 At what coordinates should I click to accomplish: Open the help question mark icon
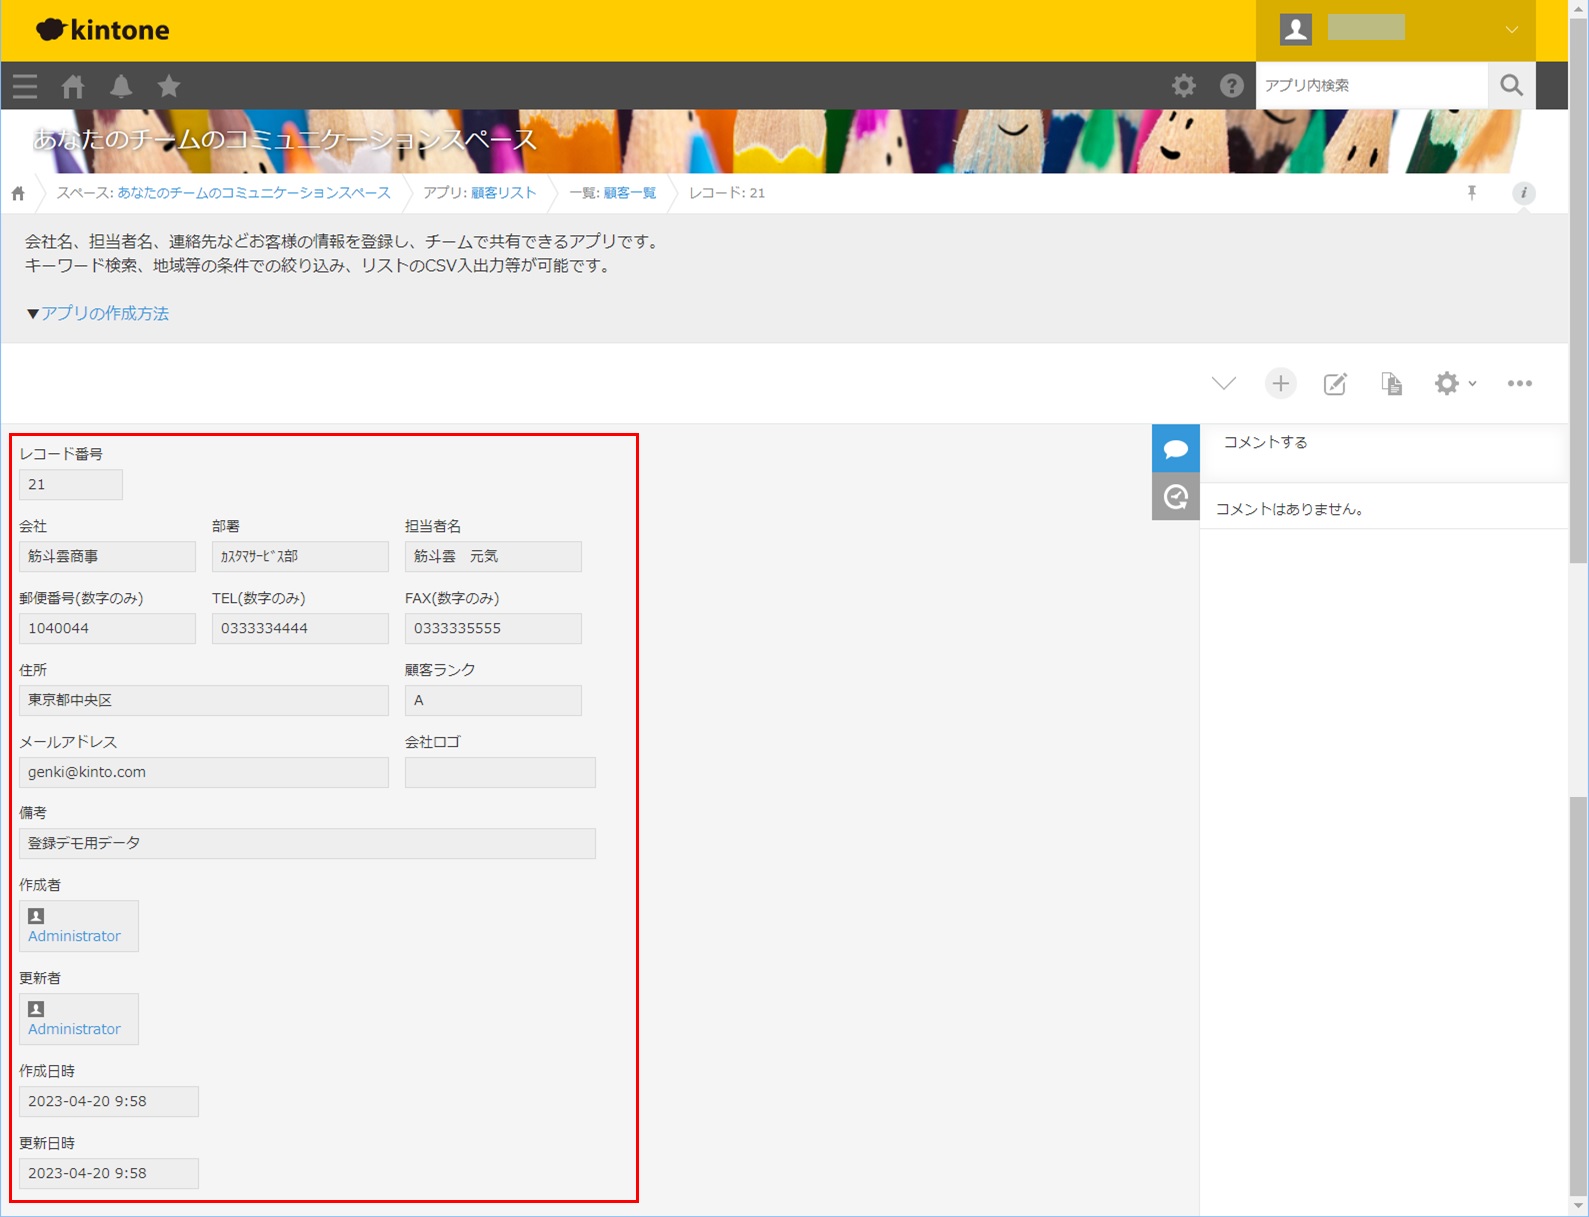[1232, 86]
